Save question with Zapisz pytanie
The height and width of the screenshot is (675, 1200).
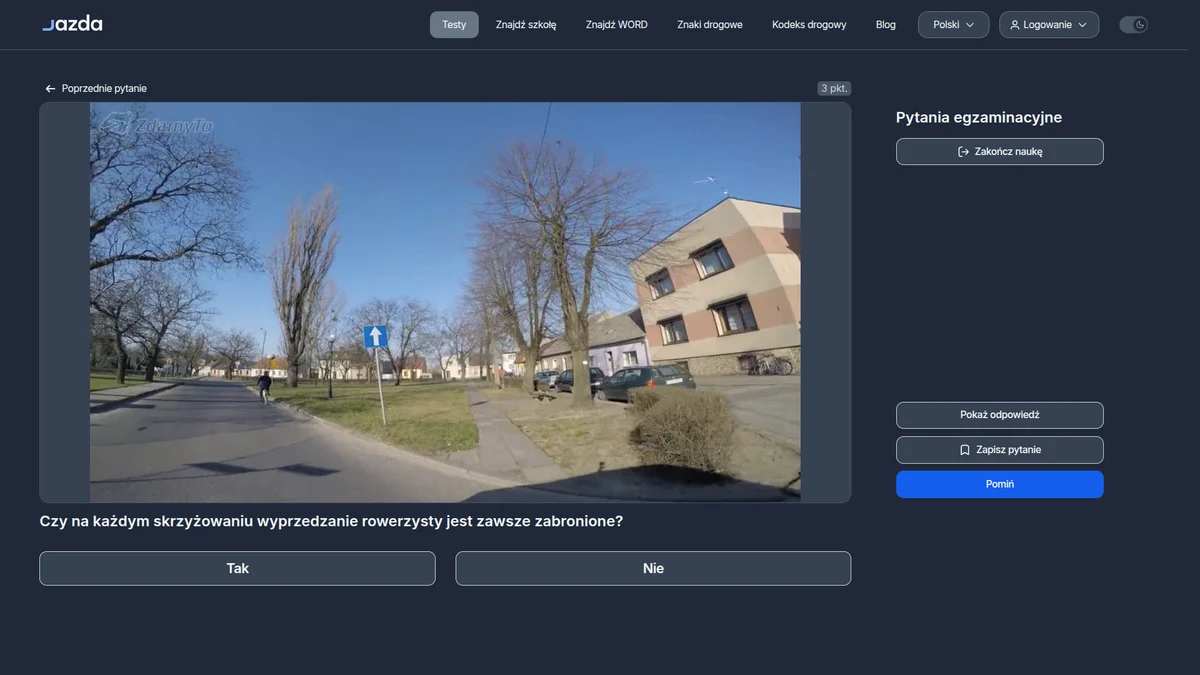coord(1000,450)
